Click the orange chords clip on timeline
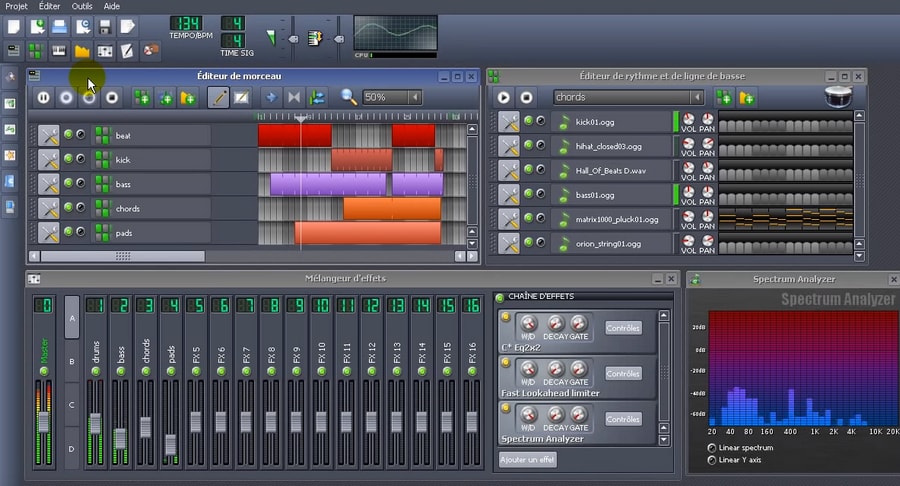 (392, 209)
